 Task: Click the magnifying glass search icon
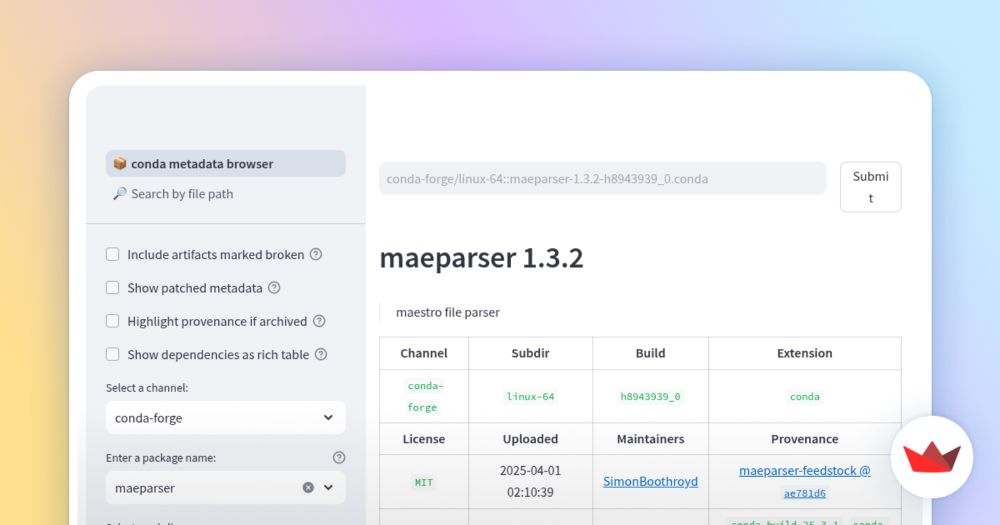tap(120, 194)
